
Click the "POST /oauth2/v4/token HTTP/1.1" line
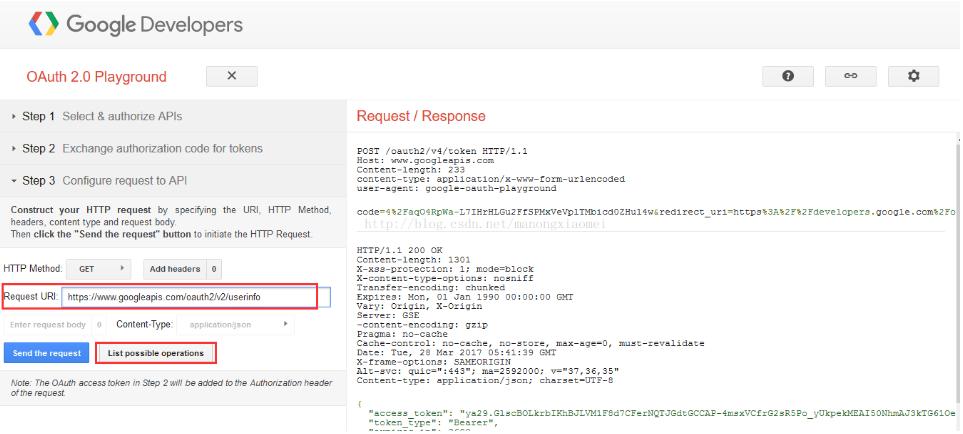(442, 151)
